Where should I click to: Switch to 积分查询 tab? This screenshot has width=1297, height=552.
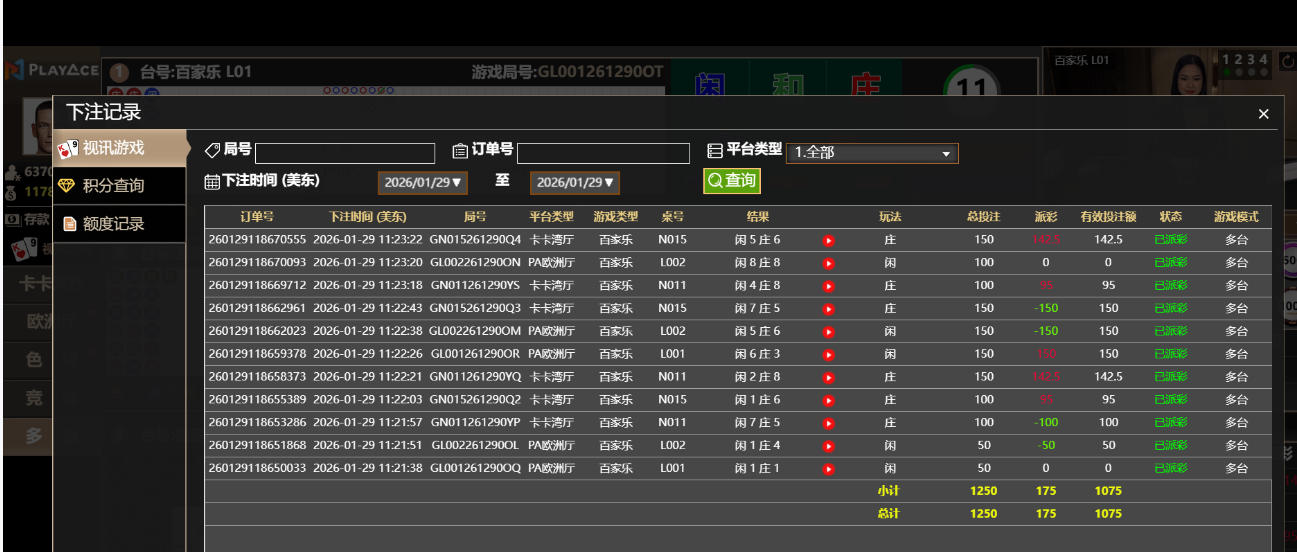(120, 186)
